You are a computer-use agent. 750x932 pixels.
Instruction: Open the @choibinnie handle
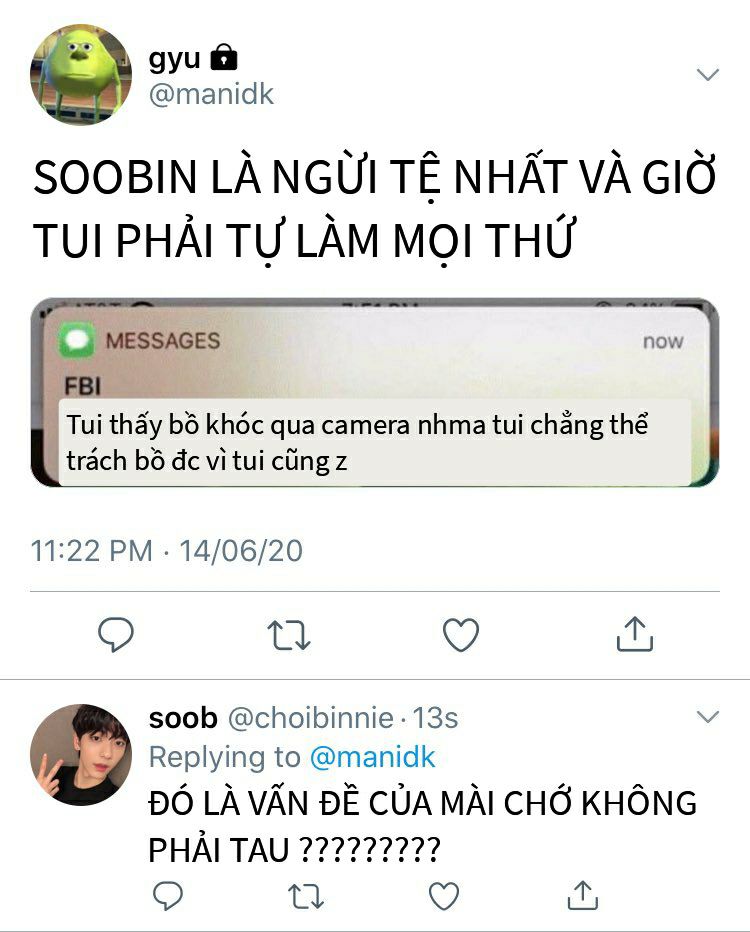(x=311, y=718)
